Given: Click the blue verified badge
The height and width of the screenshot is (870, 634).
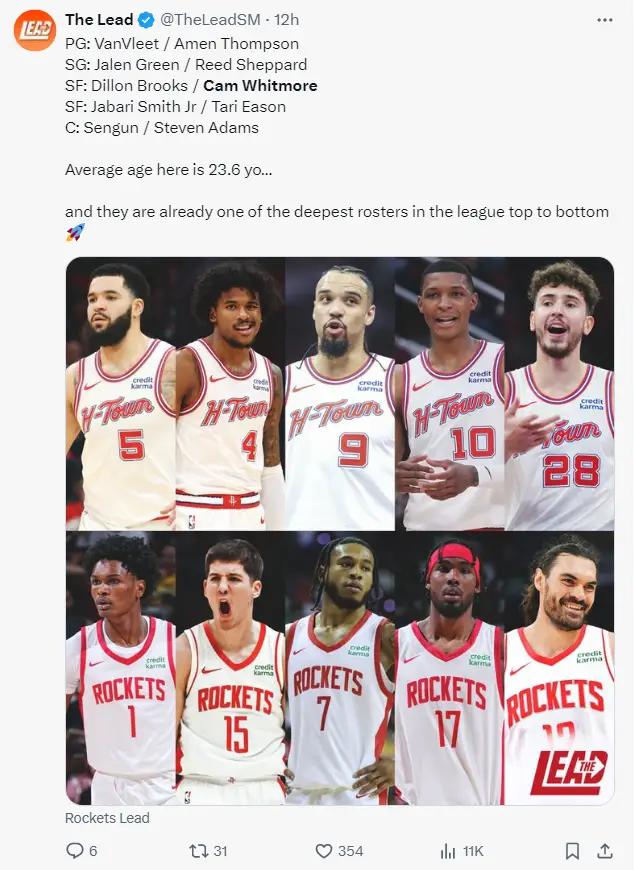Looking at the screenshot, I should (146, 21).
